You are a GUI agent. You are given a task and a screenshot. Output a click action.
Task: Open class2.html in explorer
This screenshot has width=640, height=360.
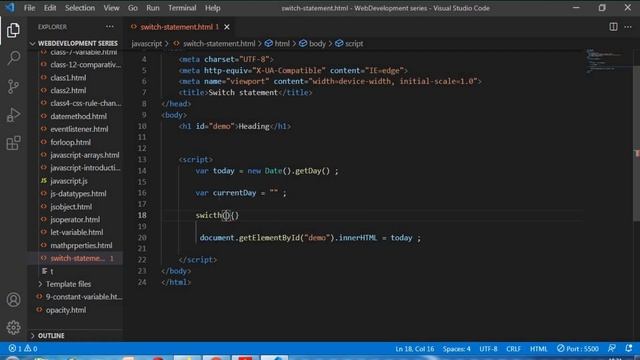[76, 90]
